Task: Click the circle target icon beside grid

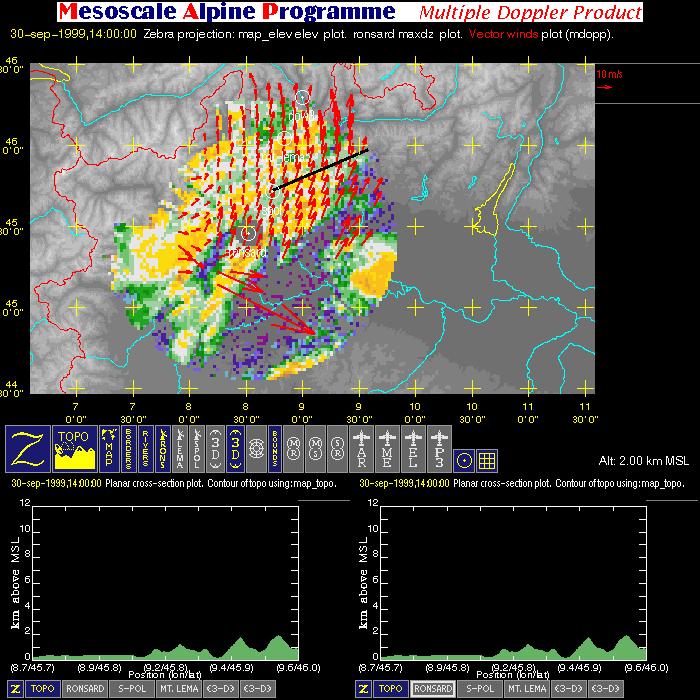Action: click(x=464, y=460)
